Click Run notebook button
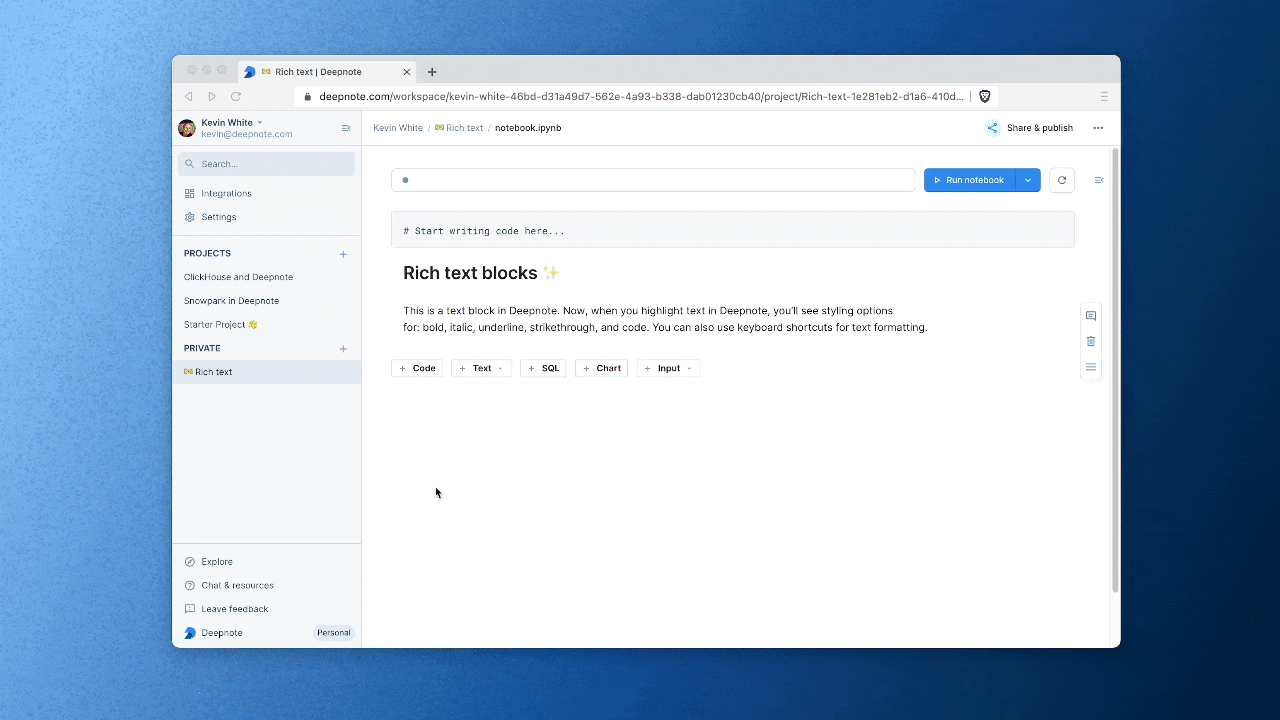 pyautogui.click(x=970, y=180)
